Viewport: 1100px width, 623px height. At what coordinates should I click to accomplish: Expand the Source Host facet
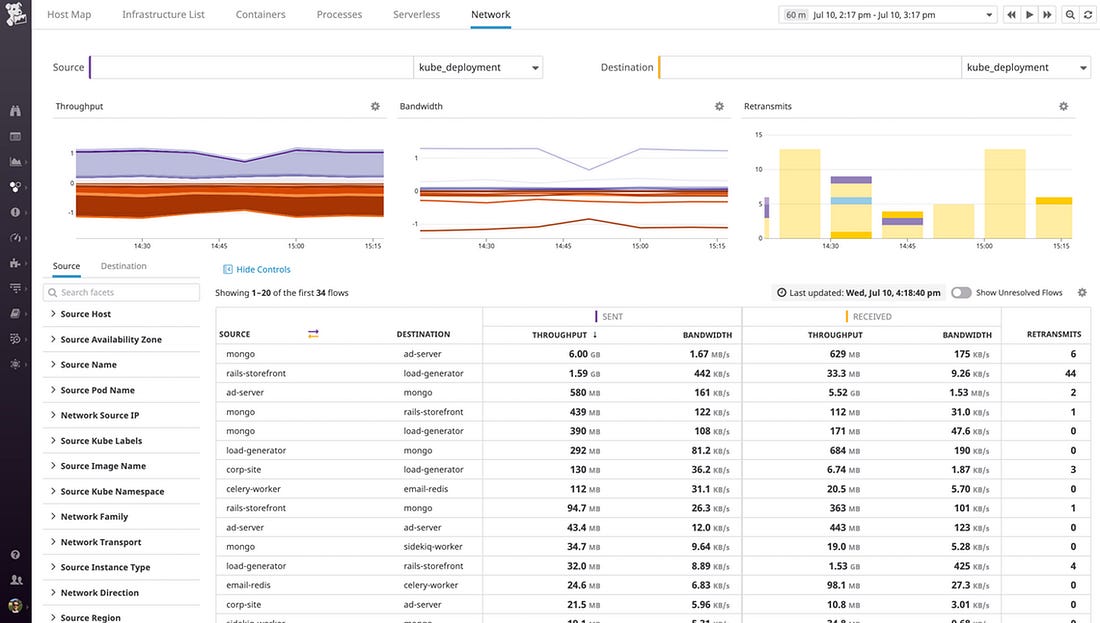point(121,314)
